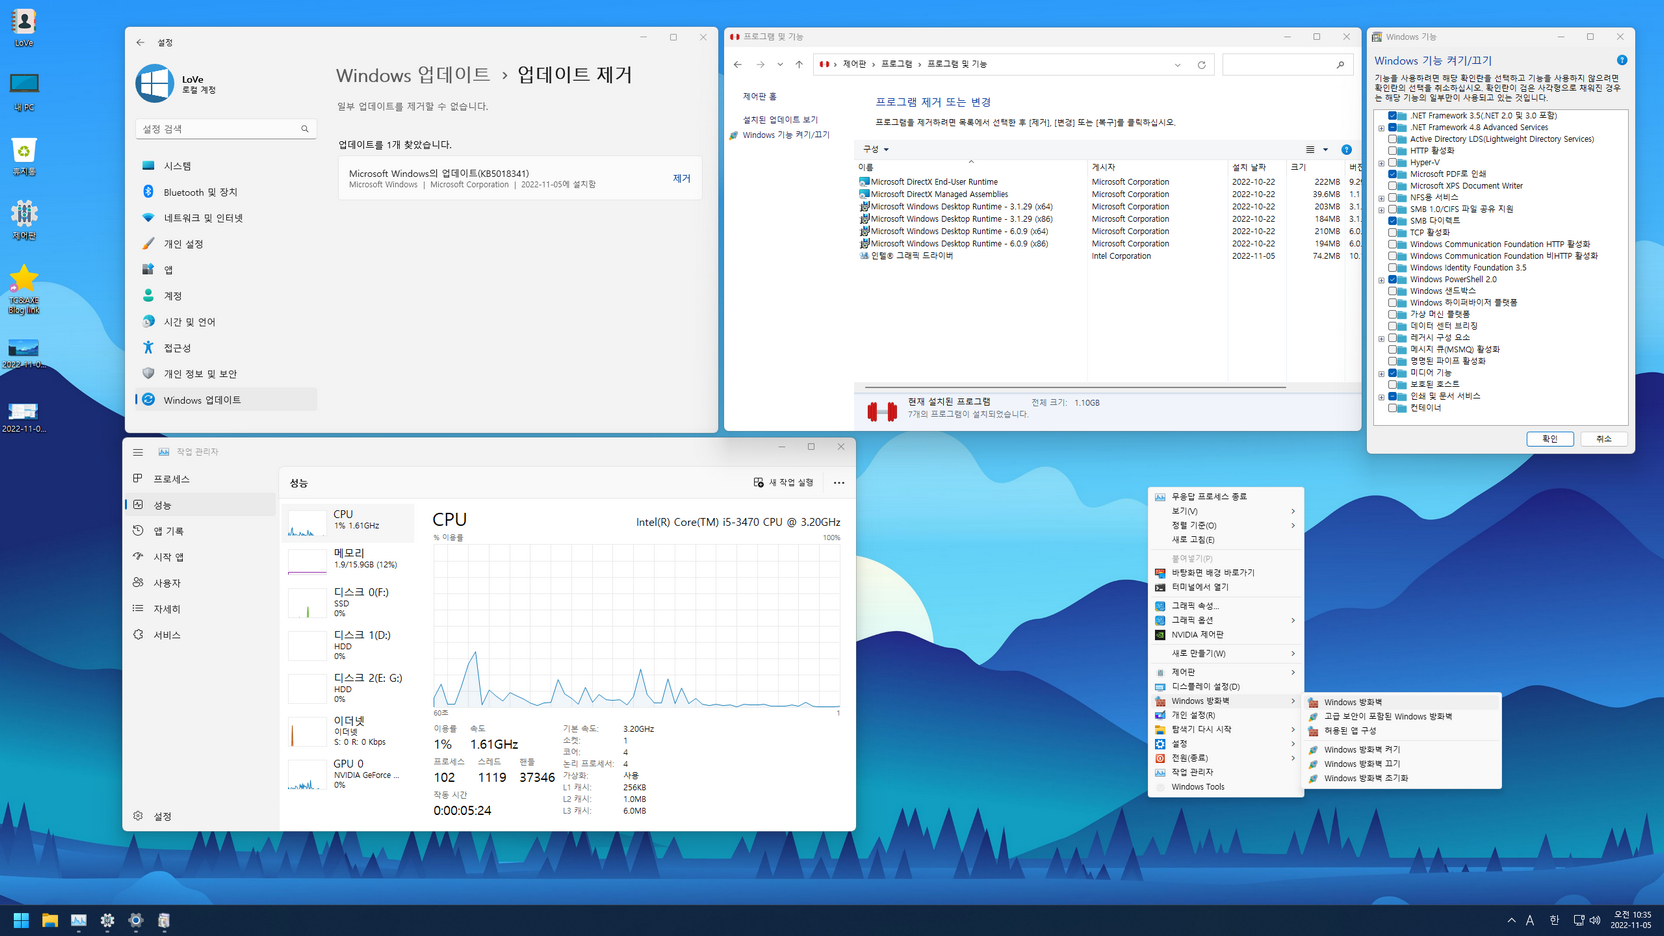Uncheck Windows PowerShell 2.0 checkbox
1664x936 pixels.
(x=1393, y=280)
